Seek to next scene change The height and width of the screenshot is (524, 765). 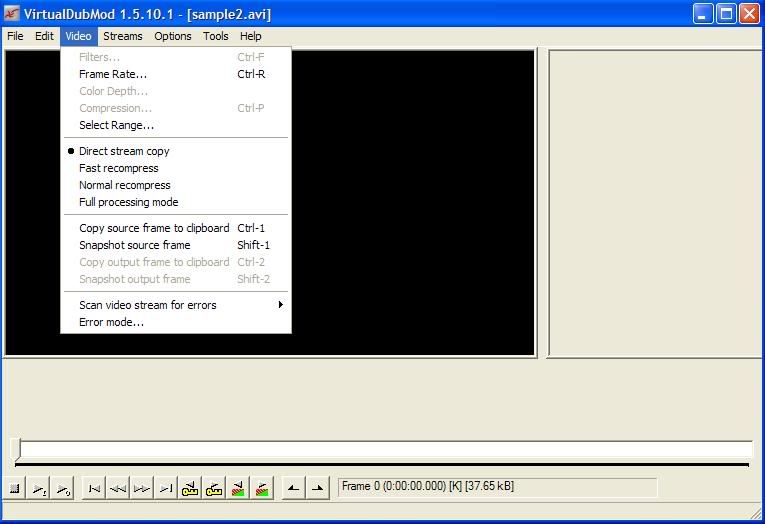(262, 488)
